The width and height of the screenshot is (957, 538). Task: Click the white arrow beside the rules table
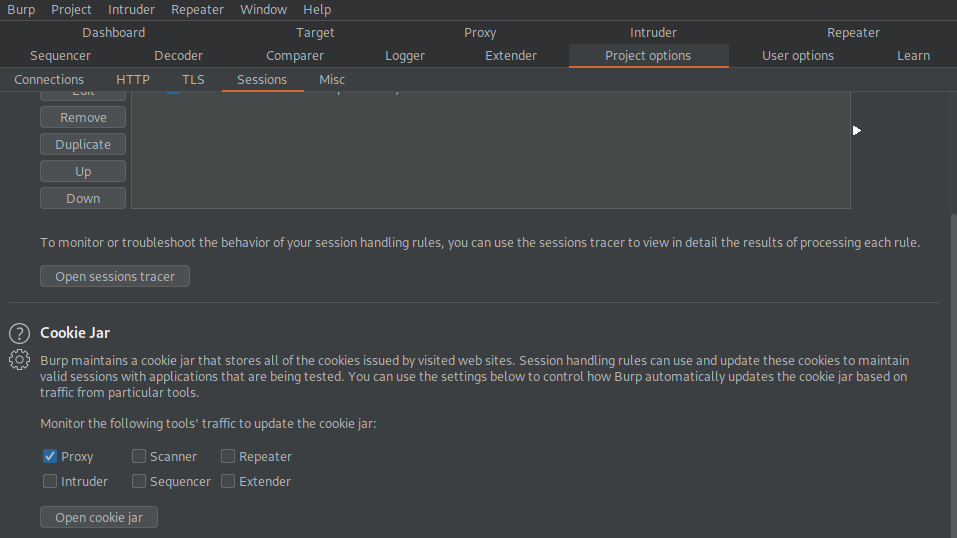pos(856,130)
